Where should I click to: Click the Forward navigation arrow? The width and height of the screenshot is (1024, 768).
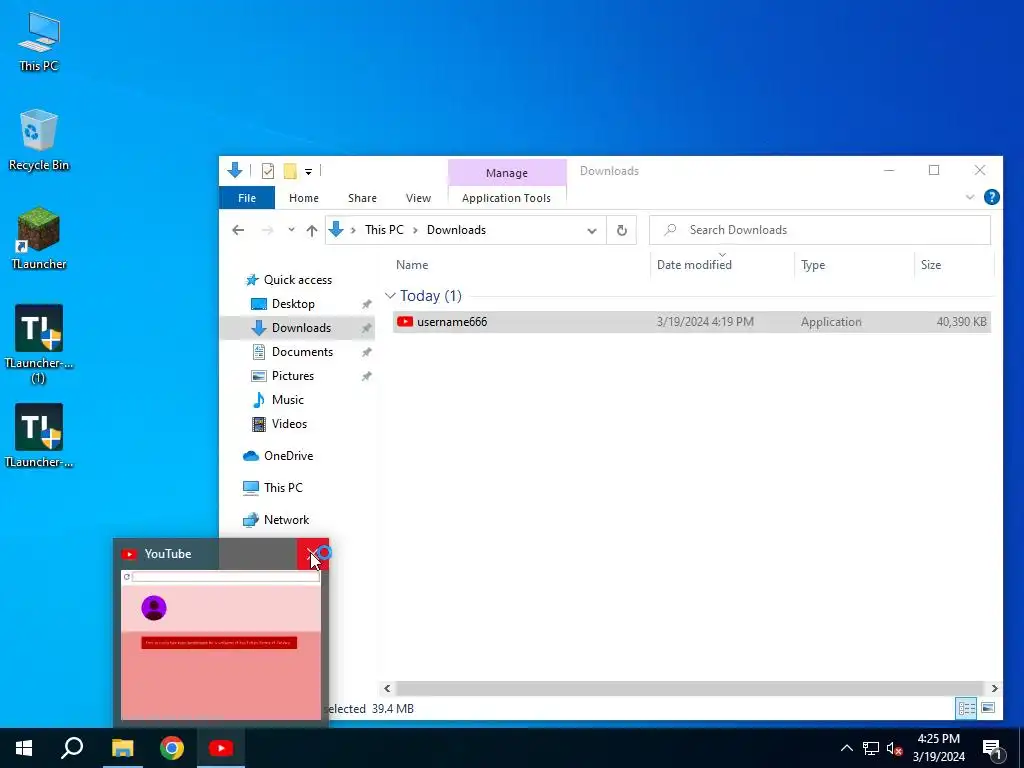267,230
